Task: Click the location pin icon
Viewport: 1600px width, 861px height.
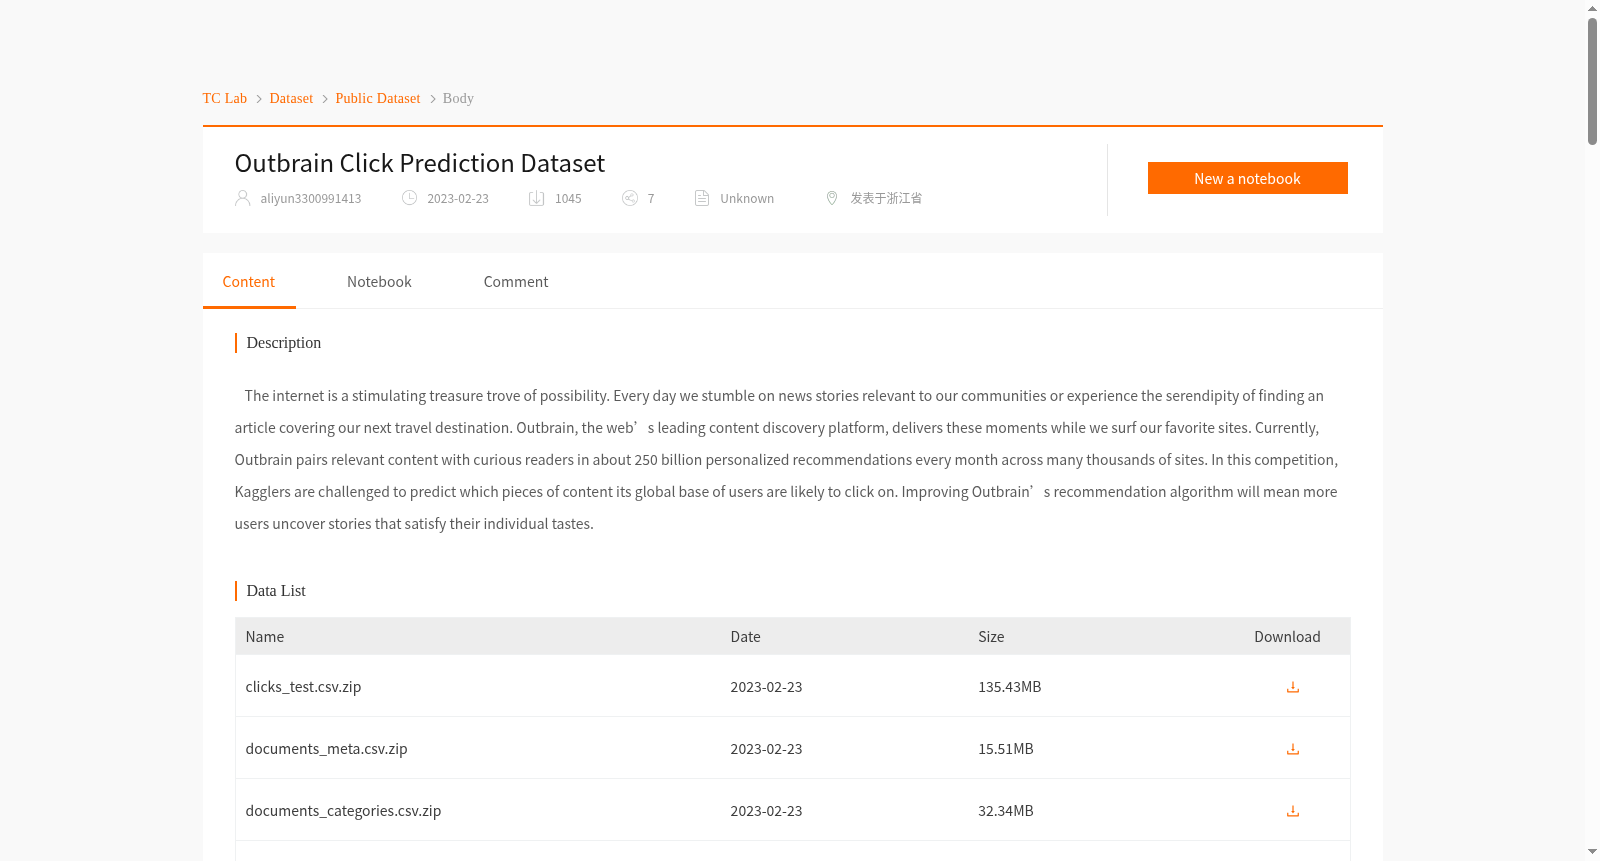Action: click(832, 198)
